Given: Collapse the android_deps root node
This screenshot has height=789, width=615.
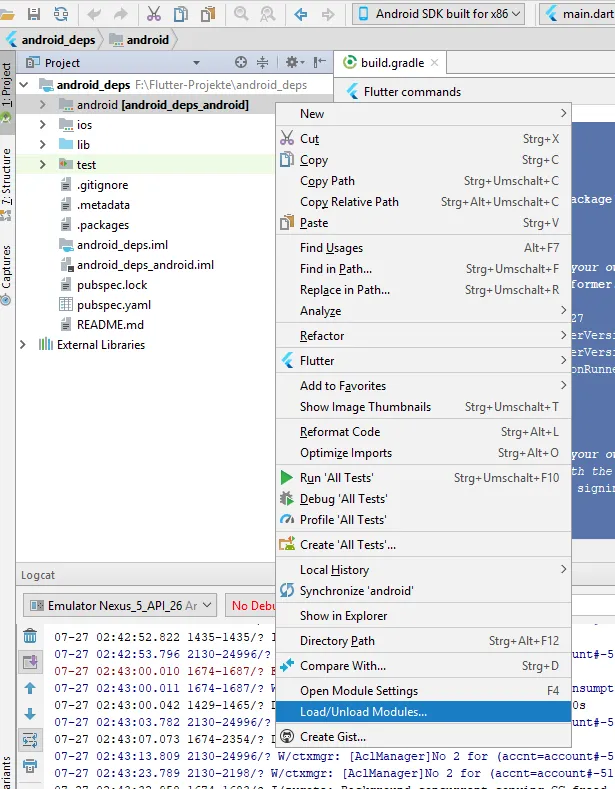Looking at the screenshot, I should click(x=24, y=85).
